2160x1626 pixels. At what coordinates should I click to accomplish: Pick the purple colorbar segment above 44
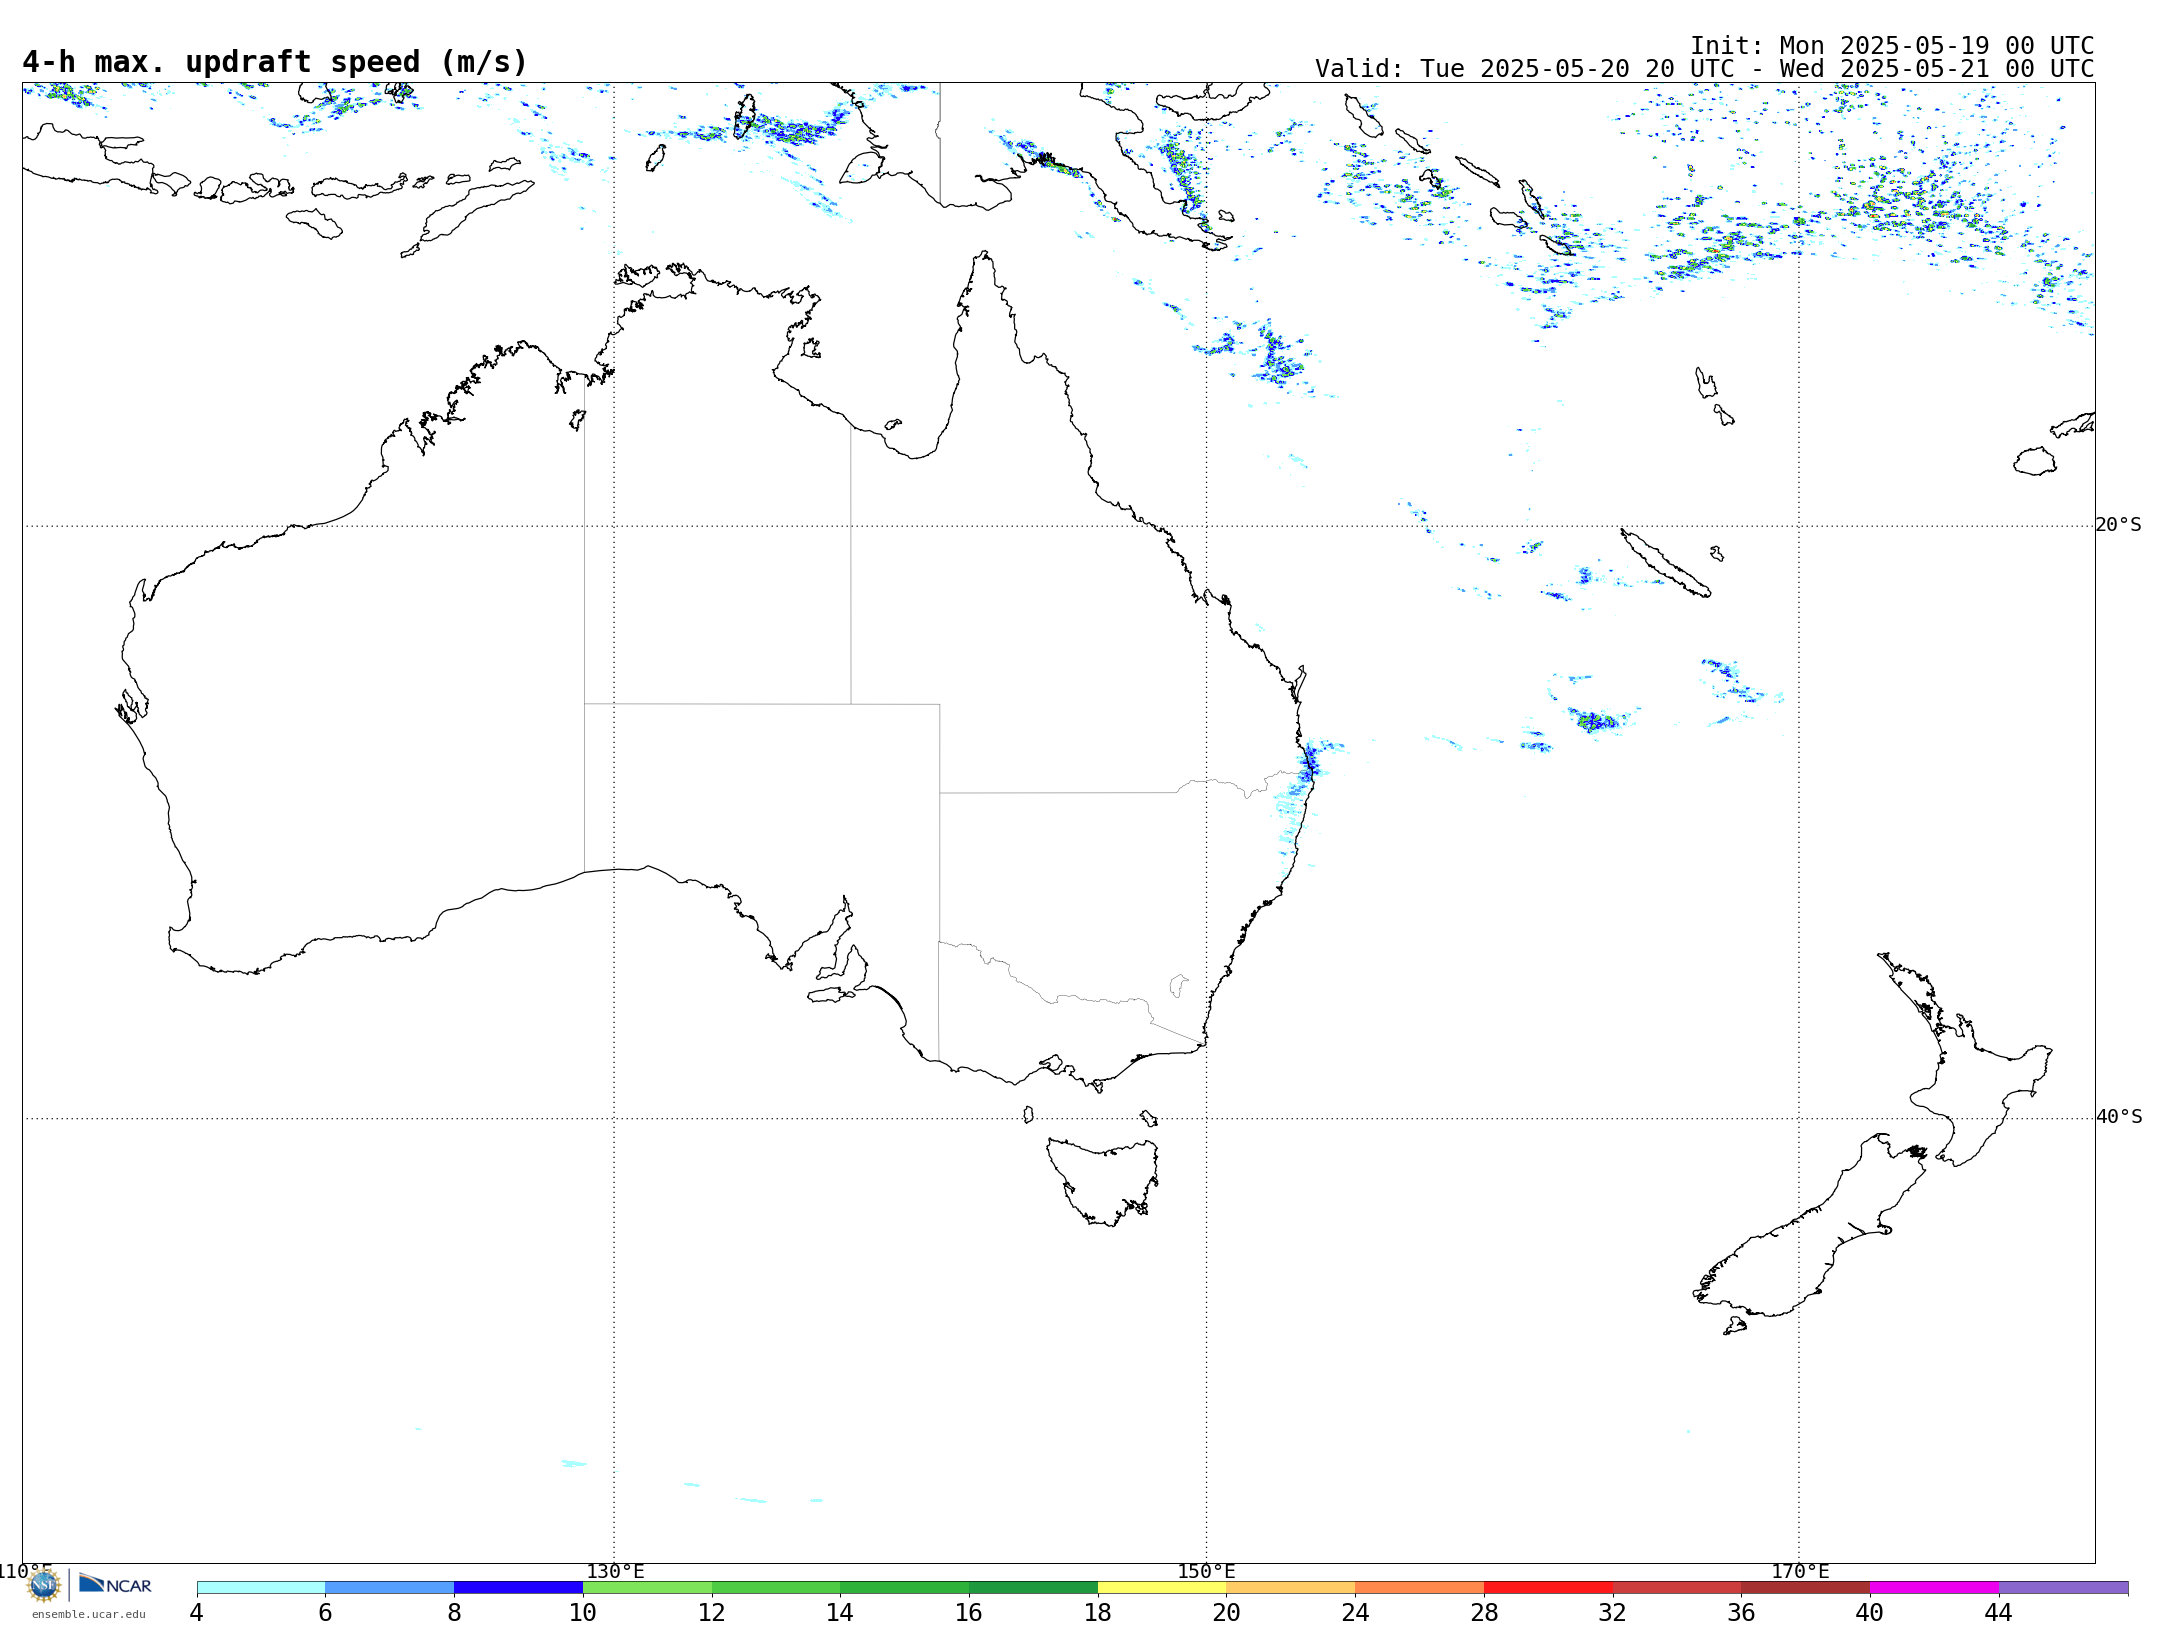pyautogui.click(x=2063, y=1587)
